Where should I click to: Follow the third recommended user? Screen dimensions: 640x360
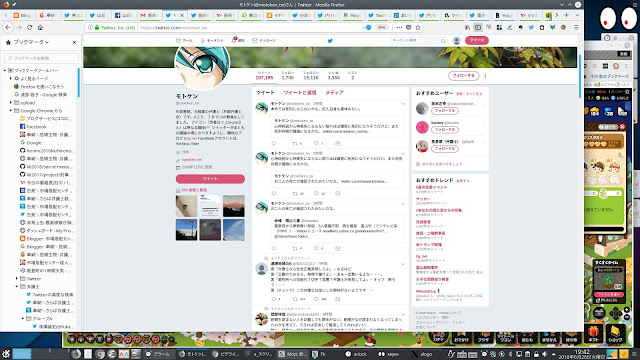click(444, 149)
